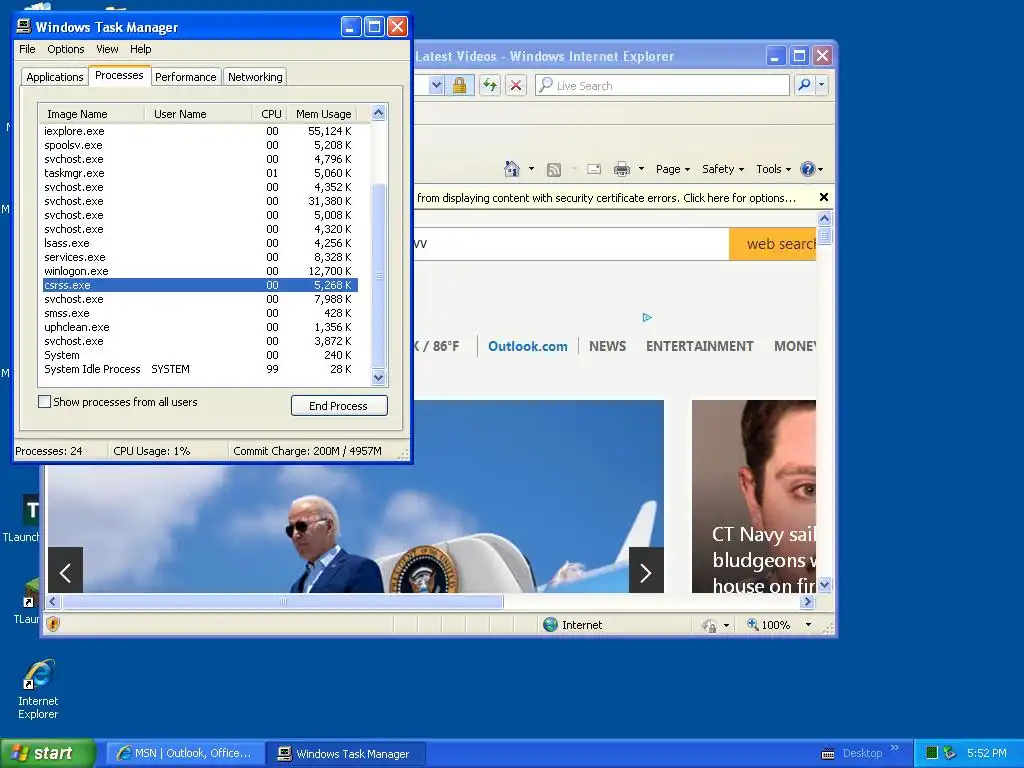
Task: Click the Internet zone globe in status bar
Action: point(551,624)
